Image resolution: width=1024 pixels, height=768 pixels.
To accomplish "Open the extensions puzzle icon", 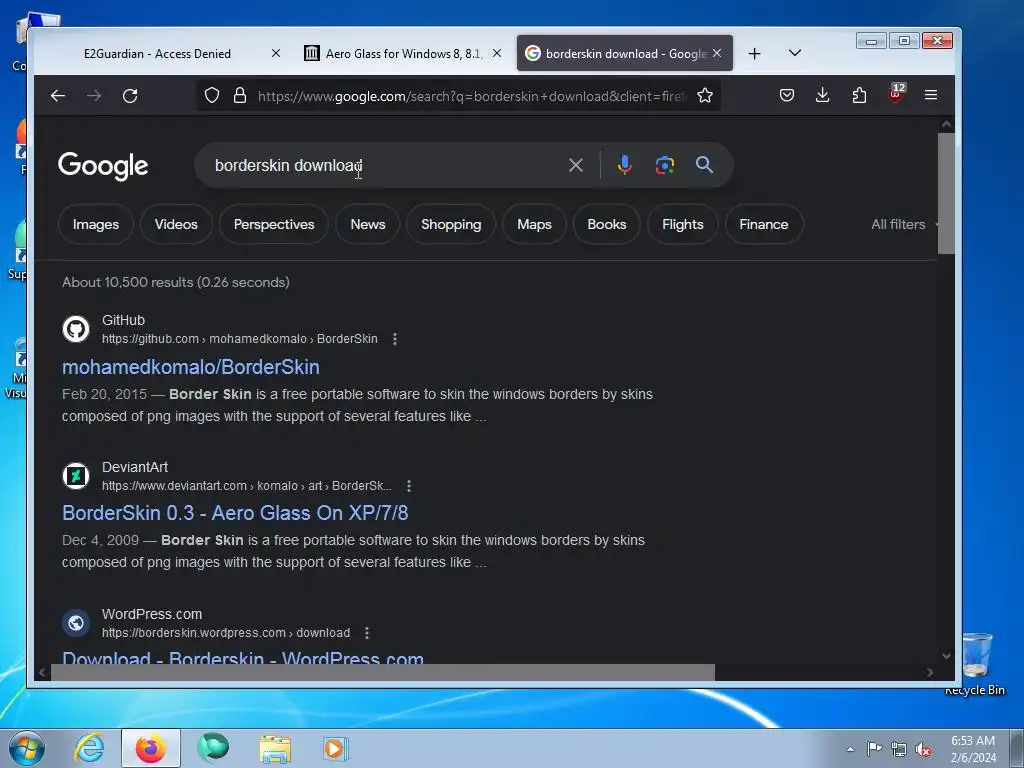I will [x=859, y=95].
